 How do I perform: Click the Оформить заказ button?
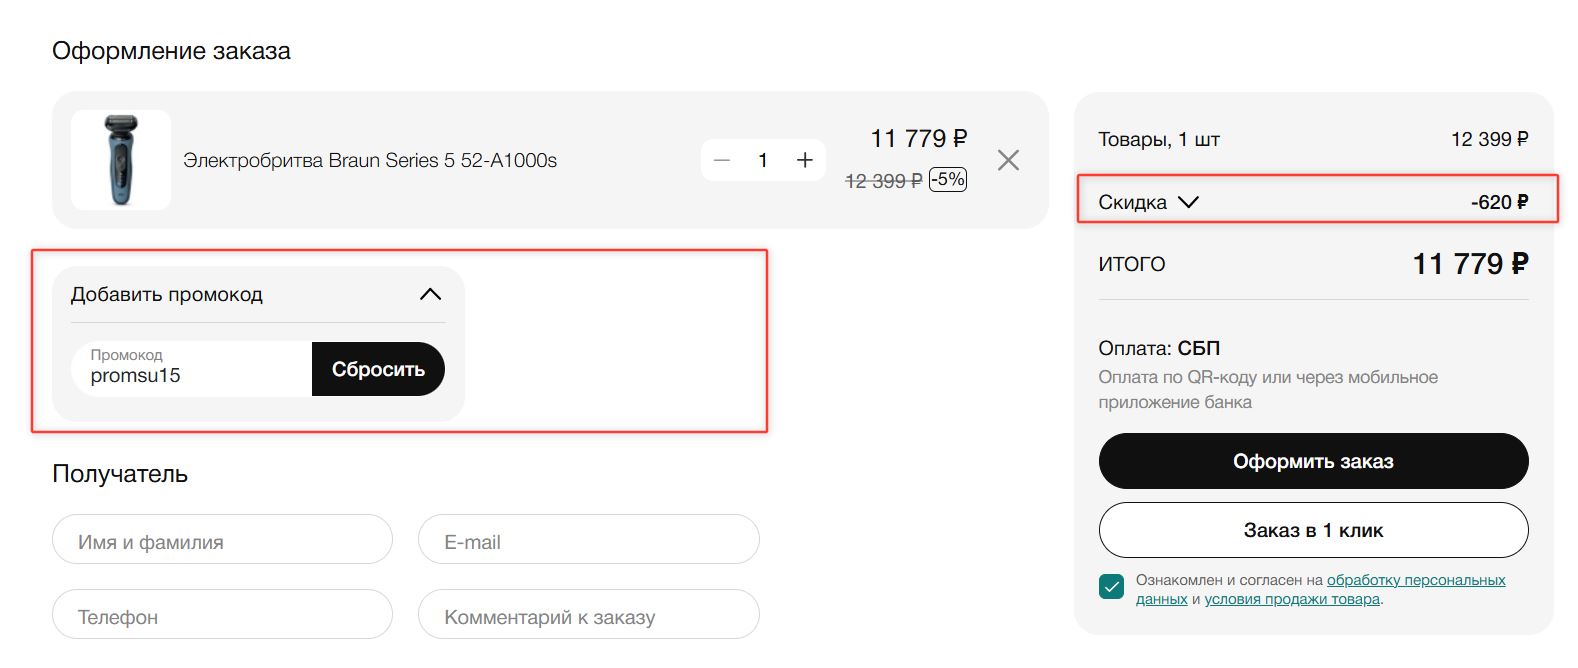pyautogui.click(x=1313, y=461)
